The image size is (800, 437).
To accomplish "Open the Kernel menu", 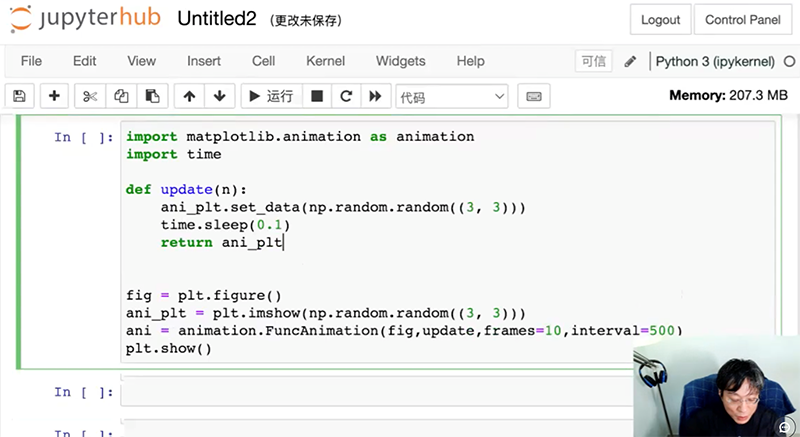I will (325, 61).
